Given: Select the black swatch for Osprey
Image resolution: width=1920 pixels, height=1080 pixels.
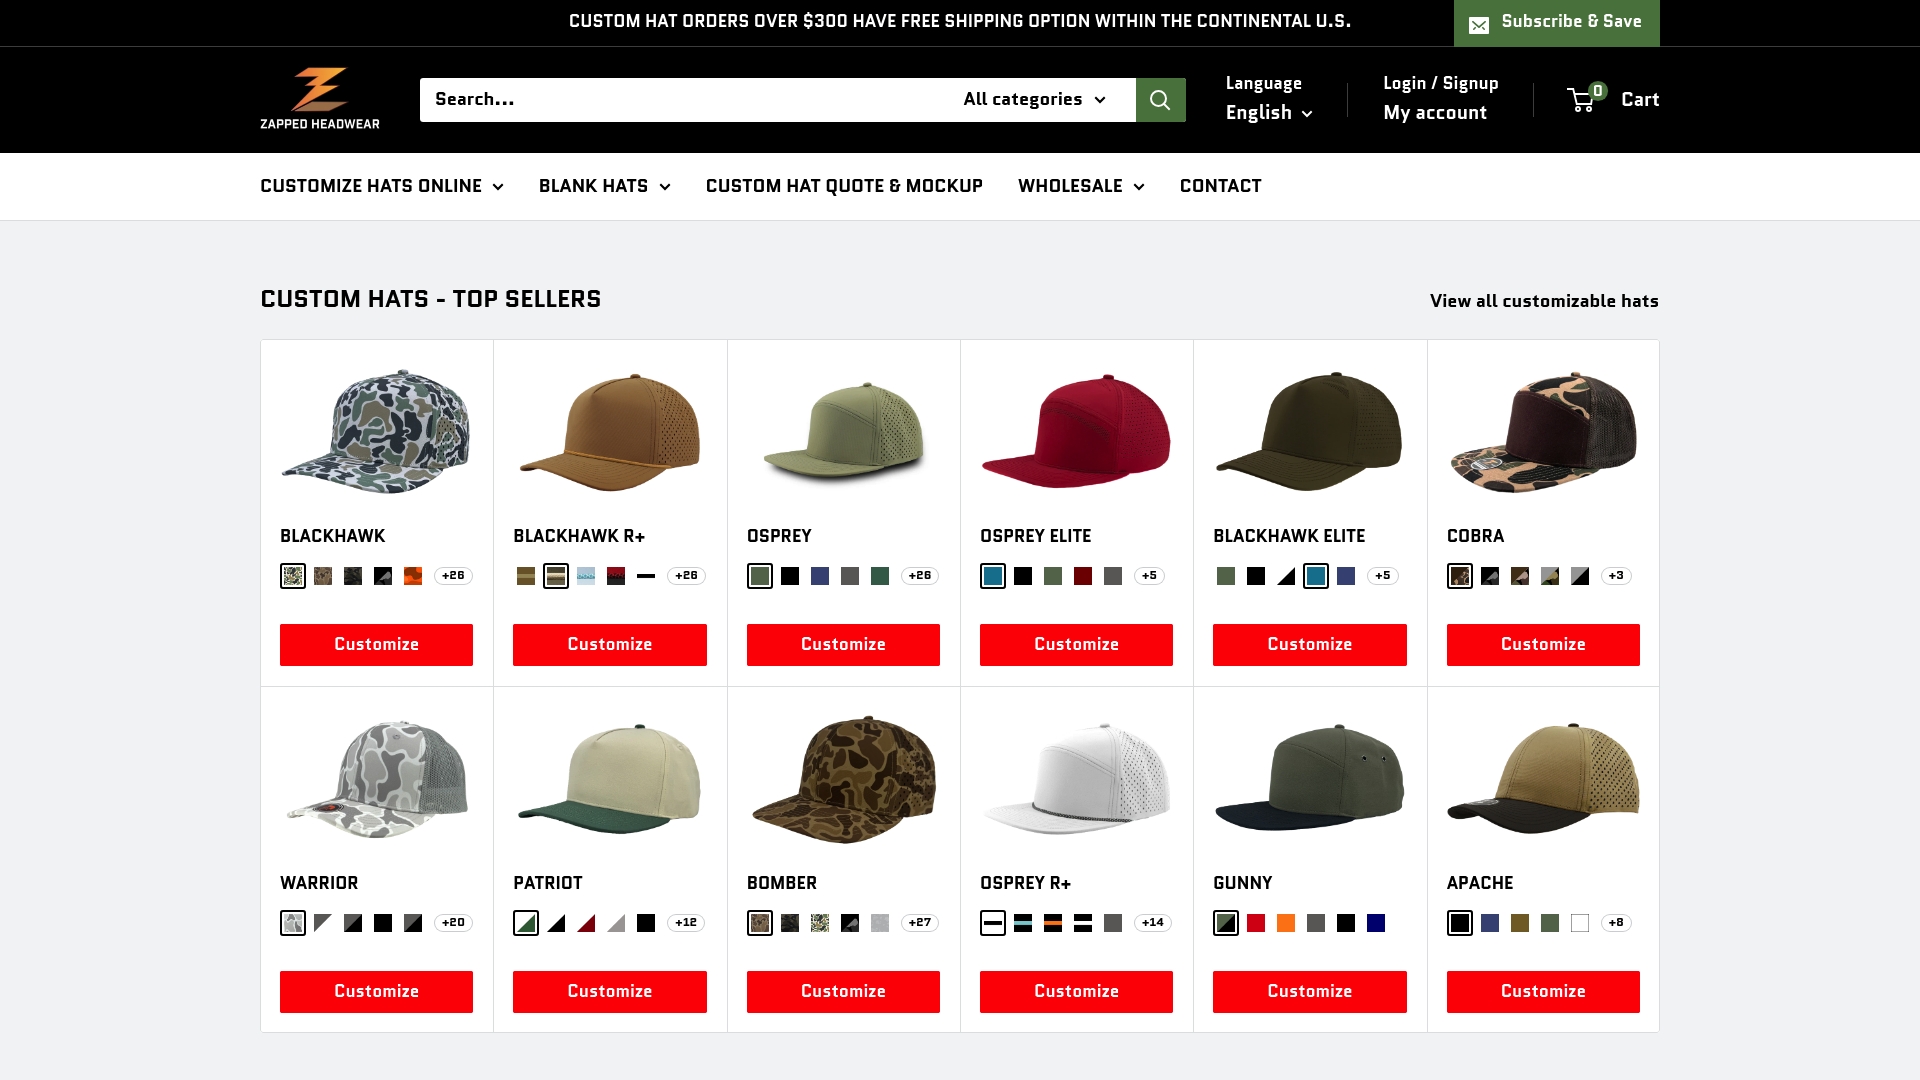Looking at the screenshot, I should pos(790,576).
